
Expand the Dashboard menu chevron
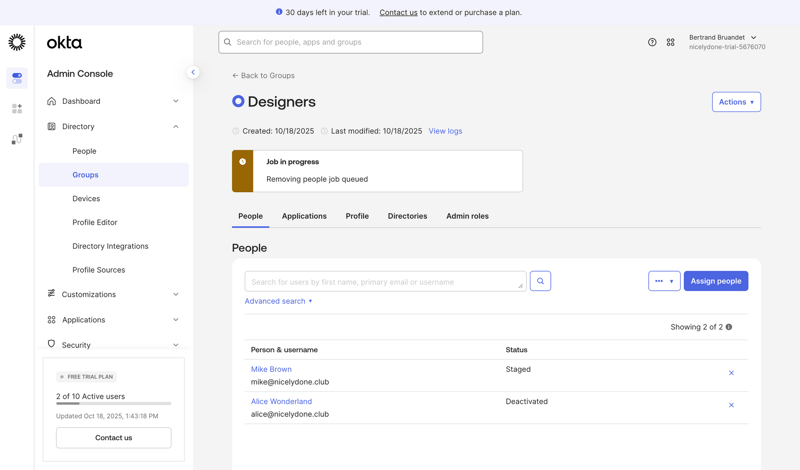pyautogui.click(x=176, y=101)
